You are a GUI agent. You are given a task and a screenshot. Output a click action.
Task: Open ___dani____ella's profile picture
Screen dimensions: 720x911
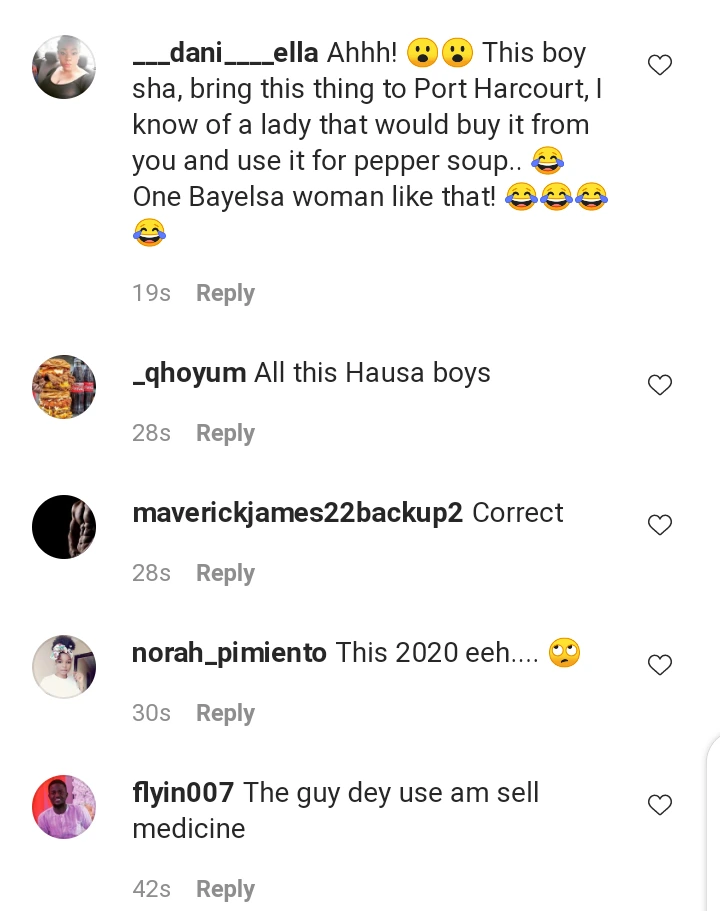[x=64, y=67]
